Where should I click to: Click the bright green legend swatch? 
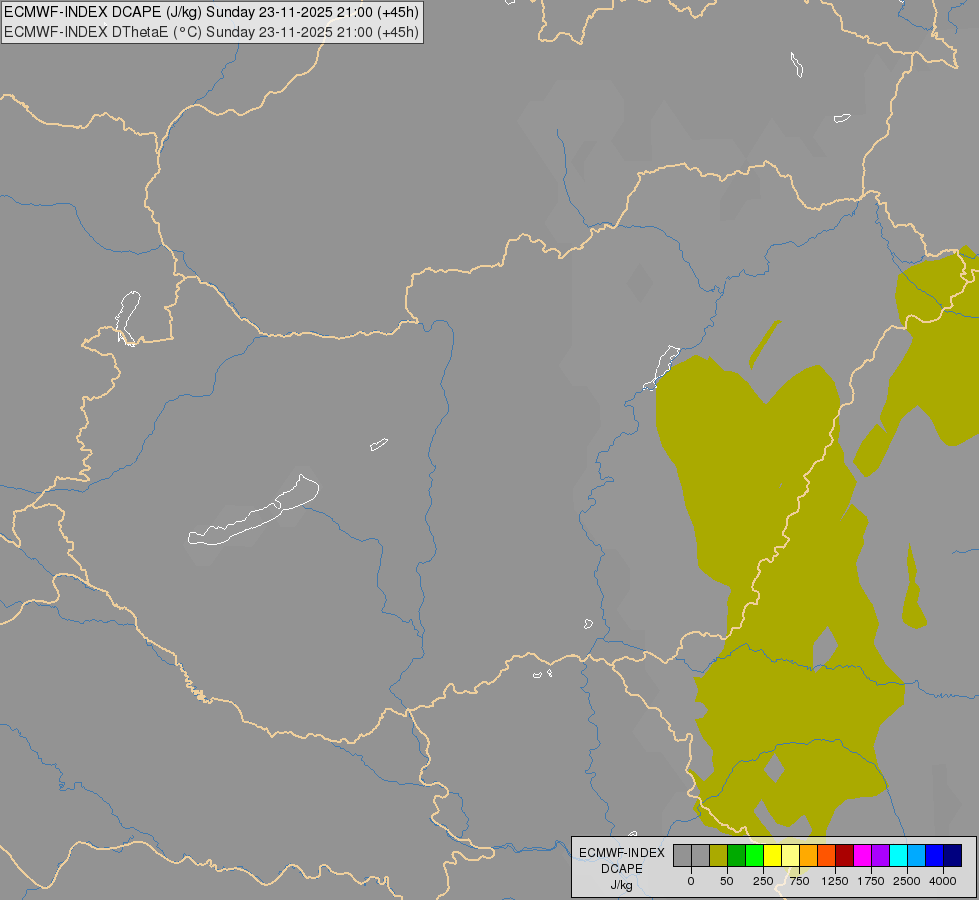point(755,856)
